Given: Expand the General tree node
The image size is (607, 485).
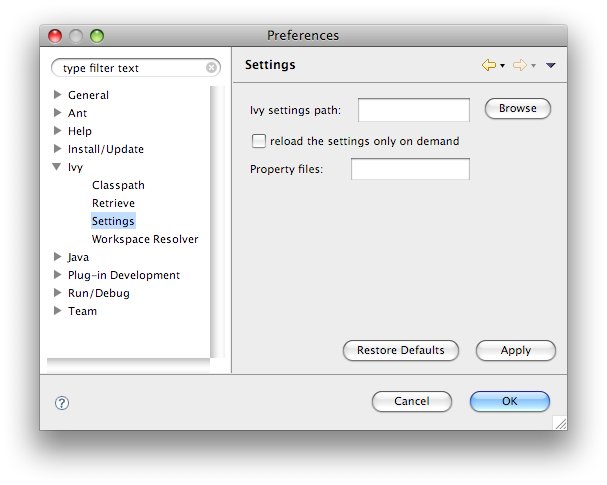Looking at the screenshot, I should [58, 95].
